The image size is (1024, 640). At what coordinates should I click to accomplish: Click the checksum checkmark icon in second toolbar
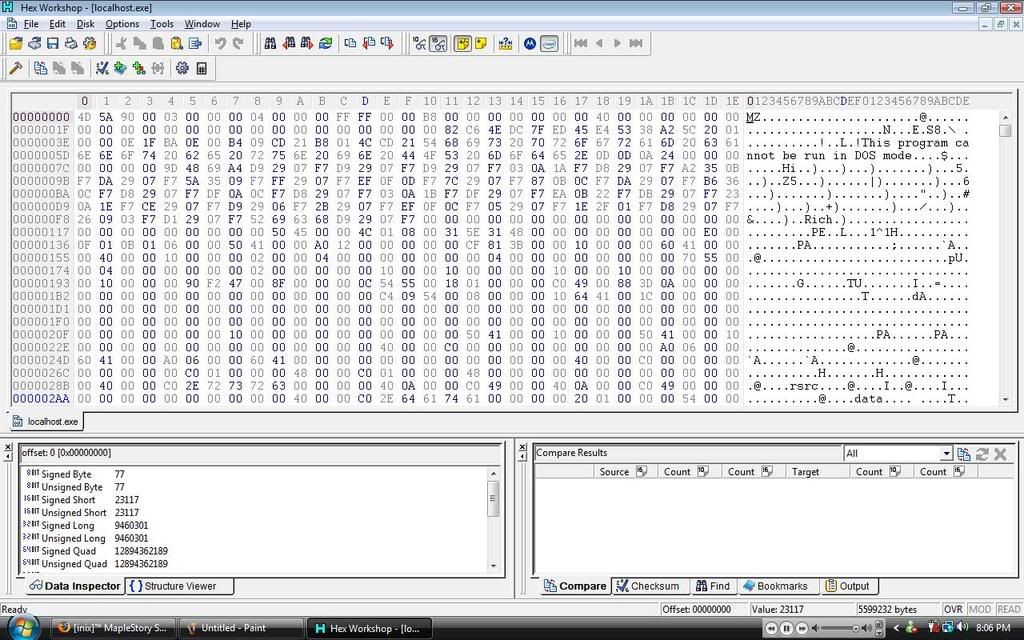tap(102, 68)
